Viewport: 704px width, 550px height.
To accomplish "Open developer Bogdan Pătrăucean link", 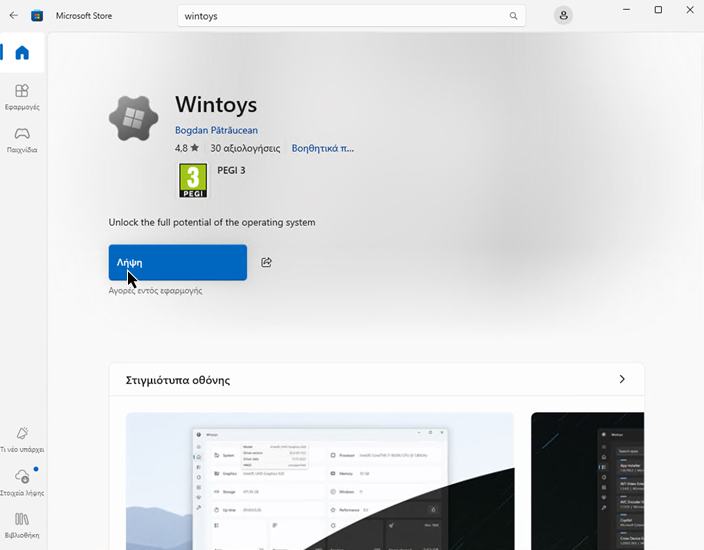I will [x=216, y=130].
